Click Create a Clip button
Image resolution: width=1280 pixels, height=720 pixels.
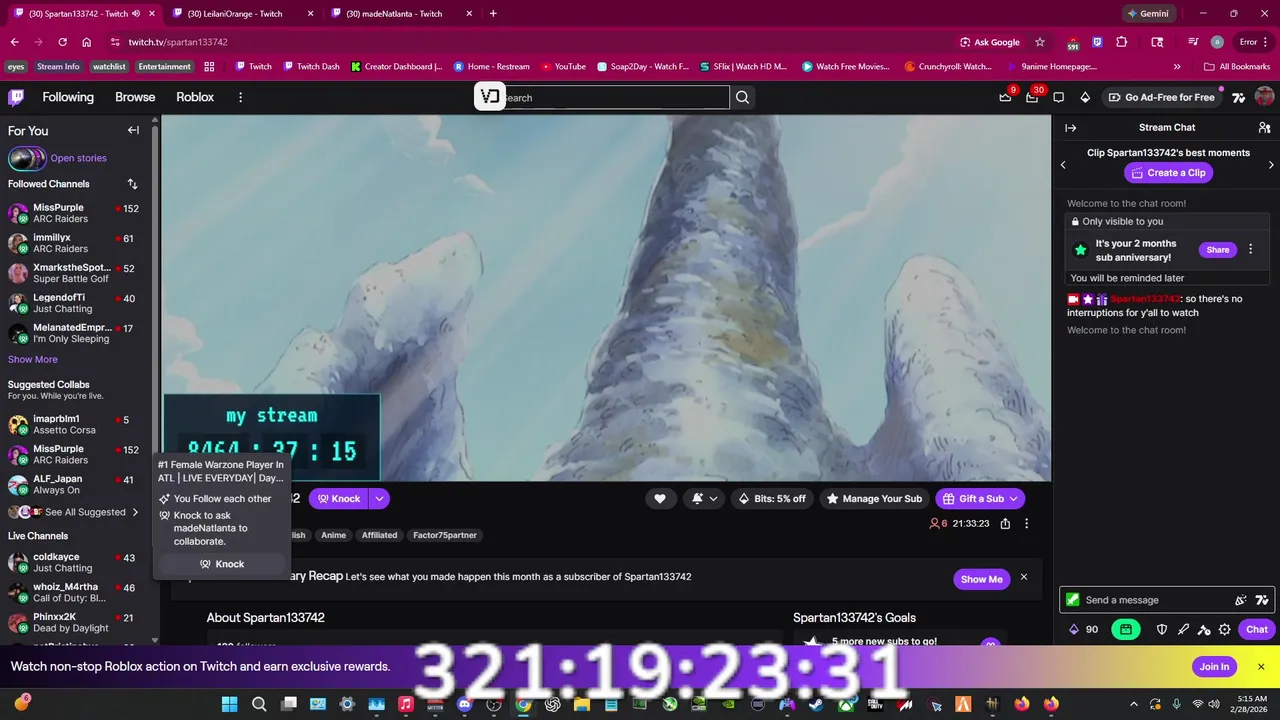tap(1168, 173)
